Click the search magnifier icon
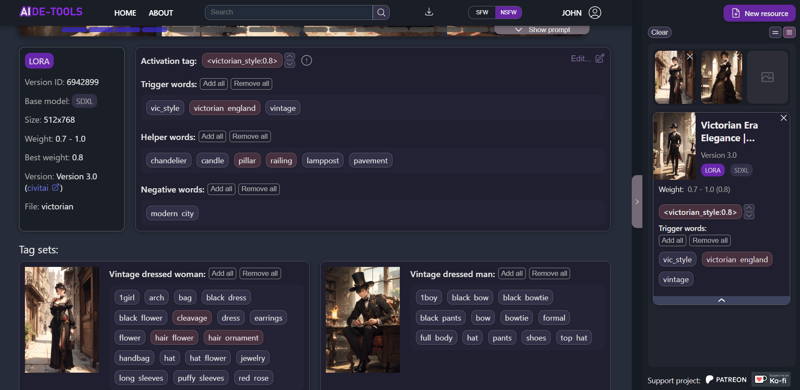Image resolution: width=800 pixels, height=390 pixels. (381, 12)
